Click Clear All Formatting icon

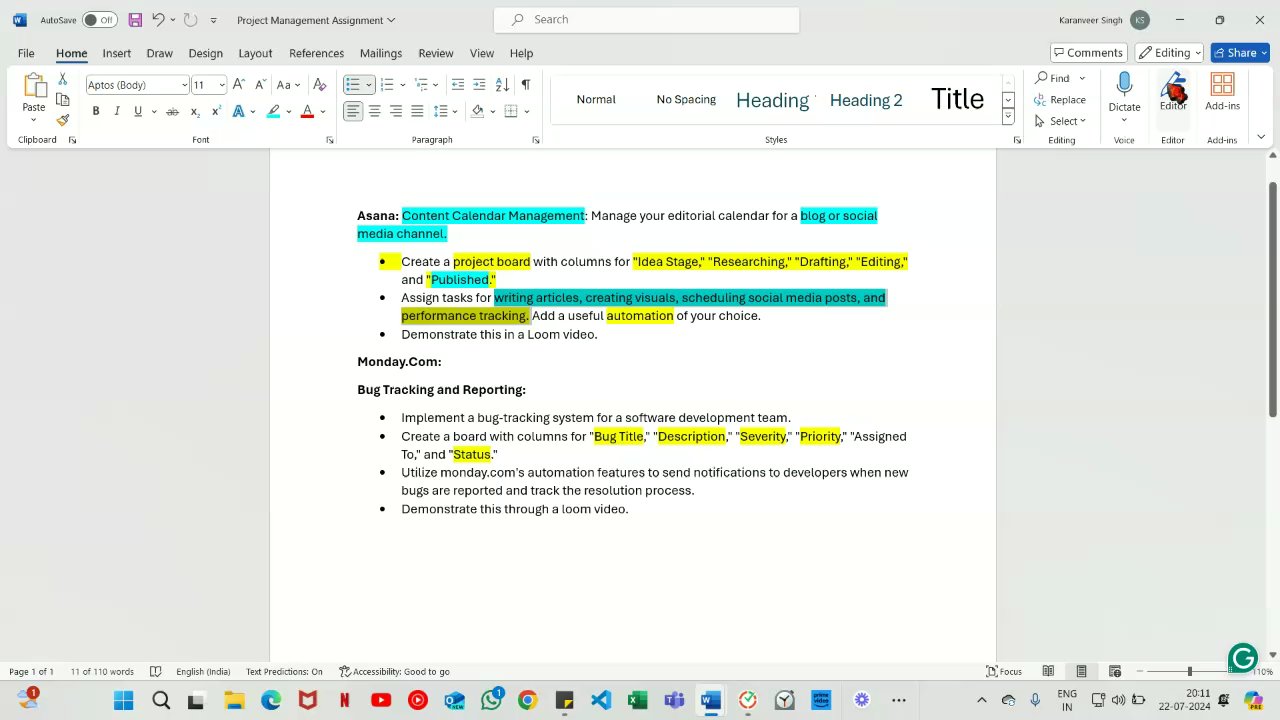click(x=320, y=85)
